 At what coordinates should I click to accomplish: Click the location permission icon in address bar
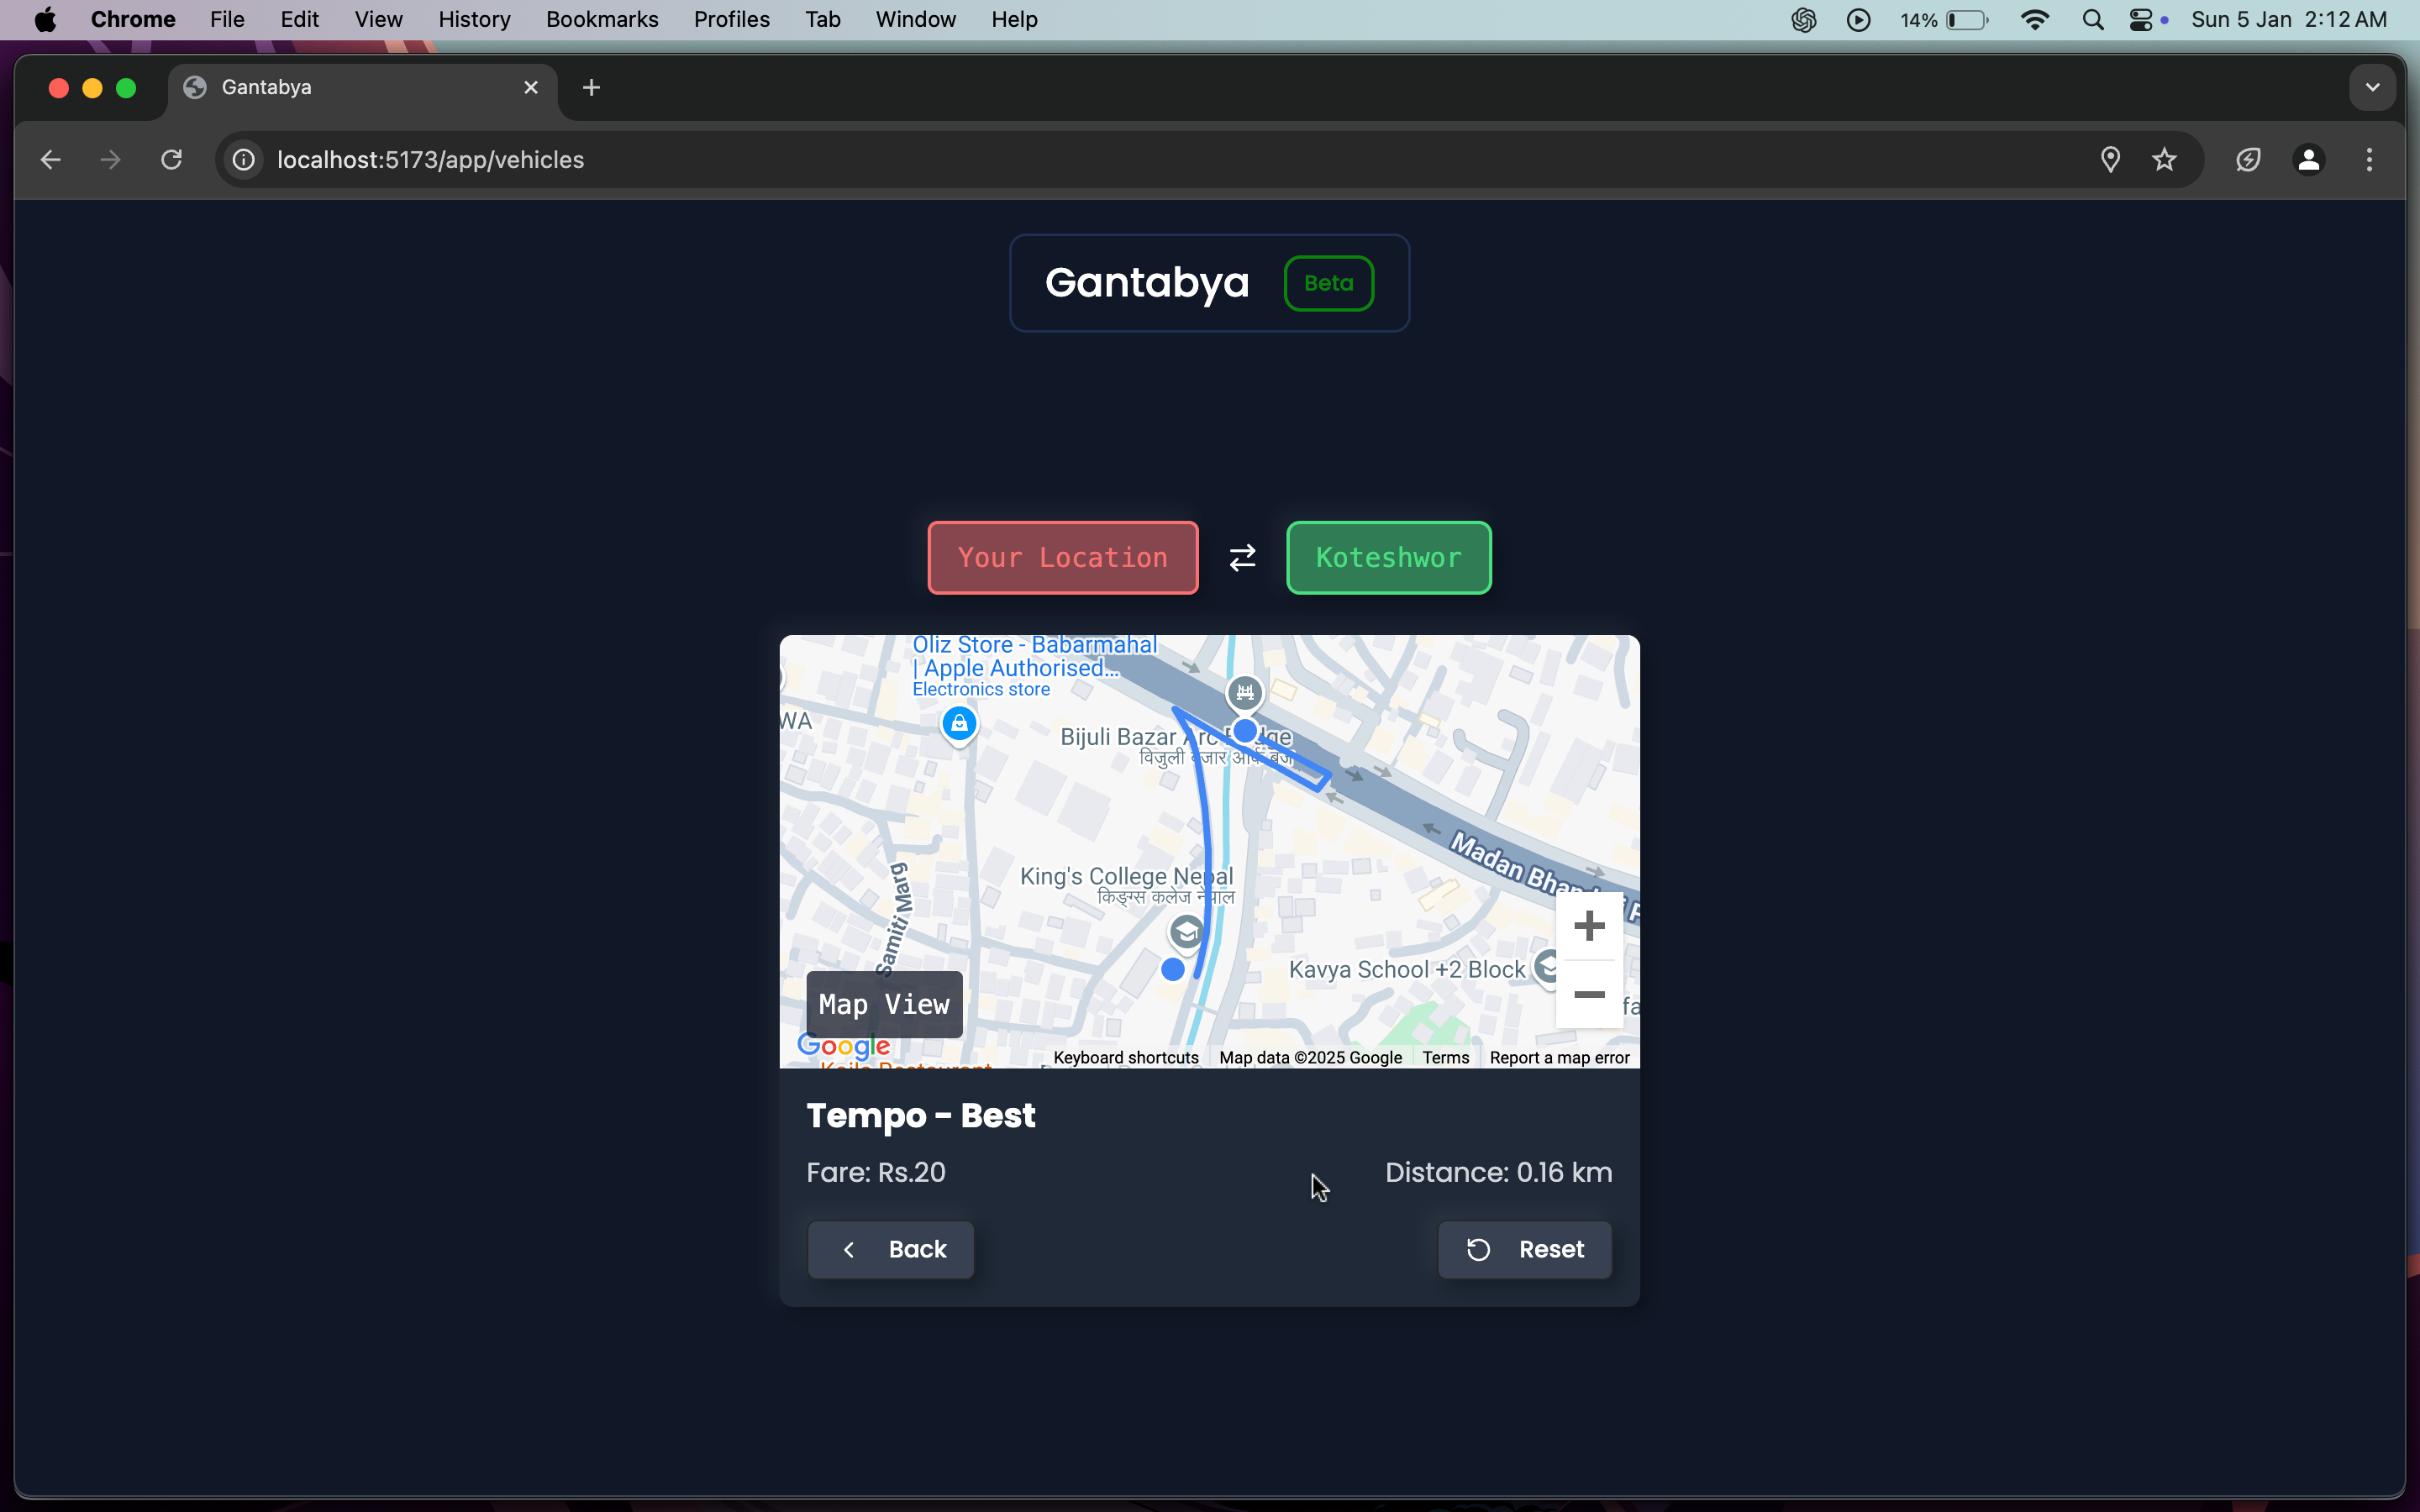(x=2110, y=160)
